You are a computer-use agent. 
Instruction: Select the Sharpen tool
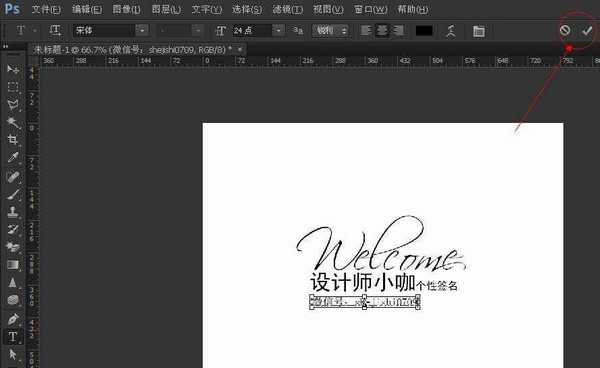pyautogui.click(x=13, y=282)
